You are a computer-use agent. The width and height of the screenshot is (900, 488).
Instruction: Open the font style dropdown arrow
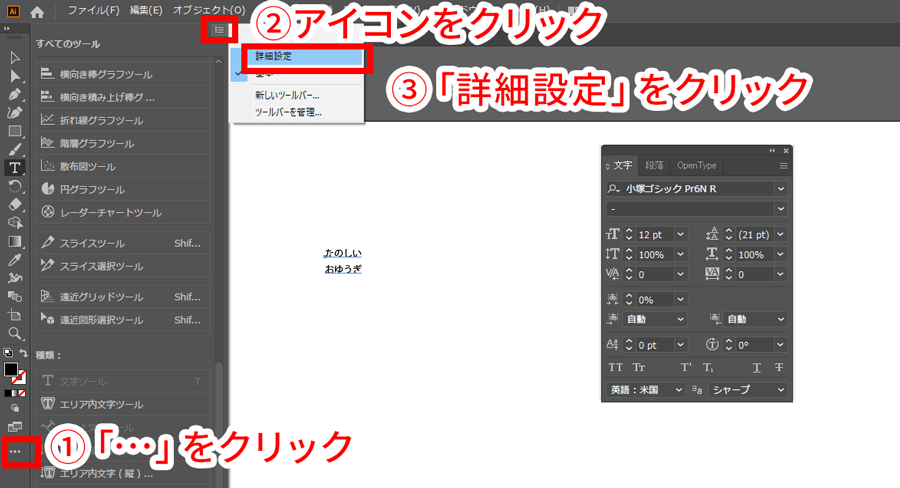(x=781, y=209)
